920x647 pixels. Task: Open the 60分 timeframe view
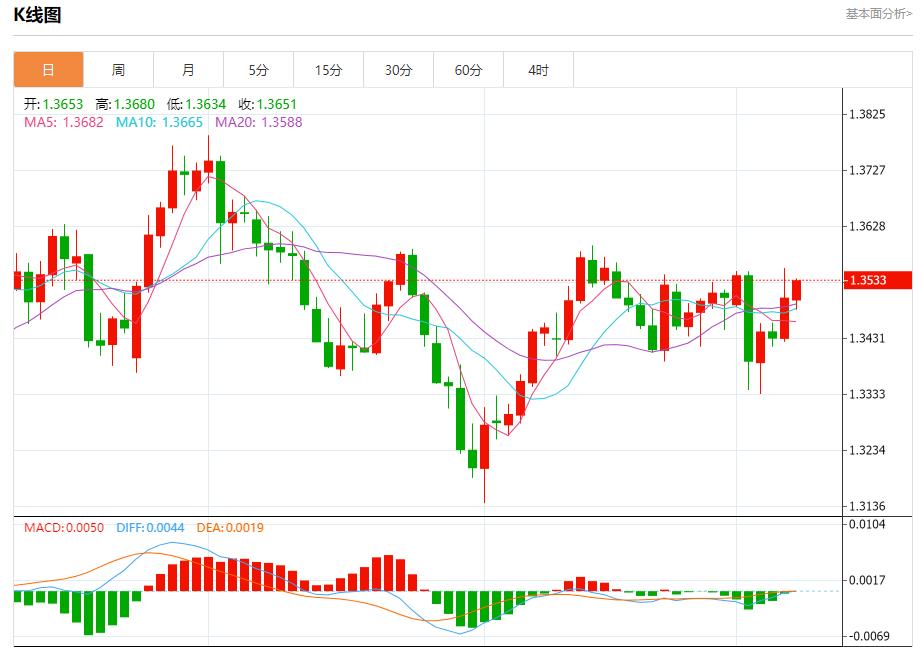click(467, 70)
